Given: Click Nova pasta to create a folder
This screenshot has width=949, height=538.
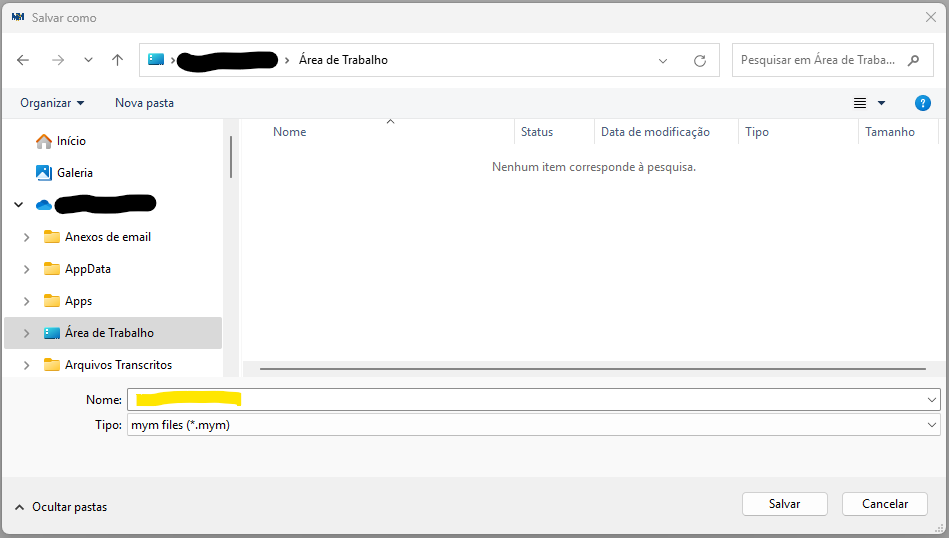Looking at the screenshot, I should coord(144,103).
